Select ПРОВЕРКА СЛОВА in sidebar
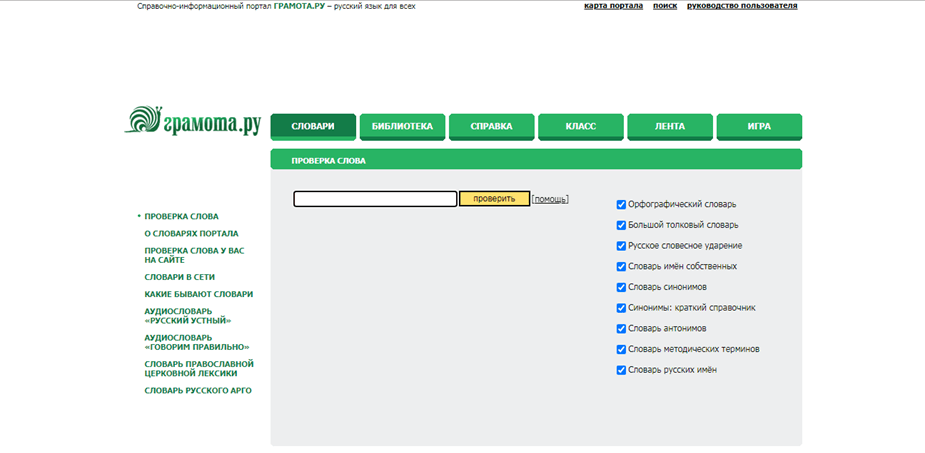 pyautogui.click(x=181, y=216)
